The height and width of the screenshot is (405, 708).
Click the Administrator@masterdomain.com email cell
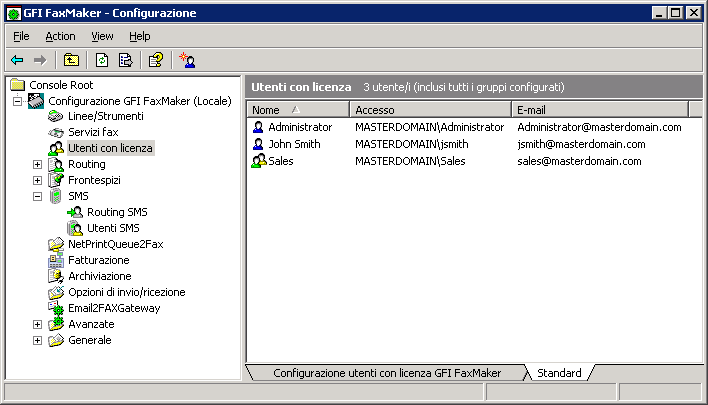pos(599,127)
